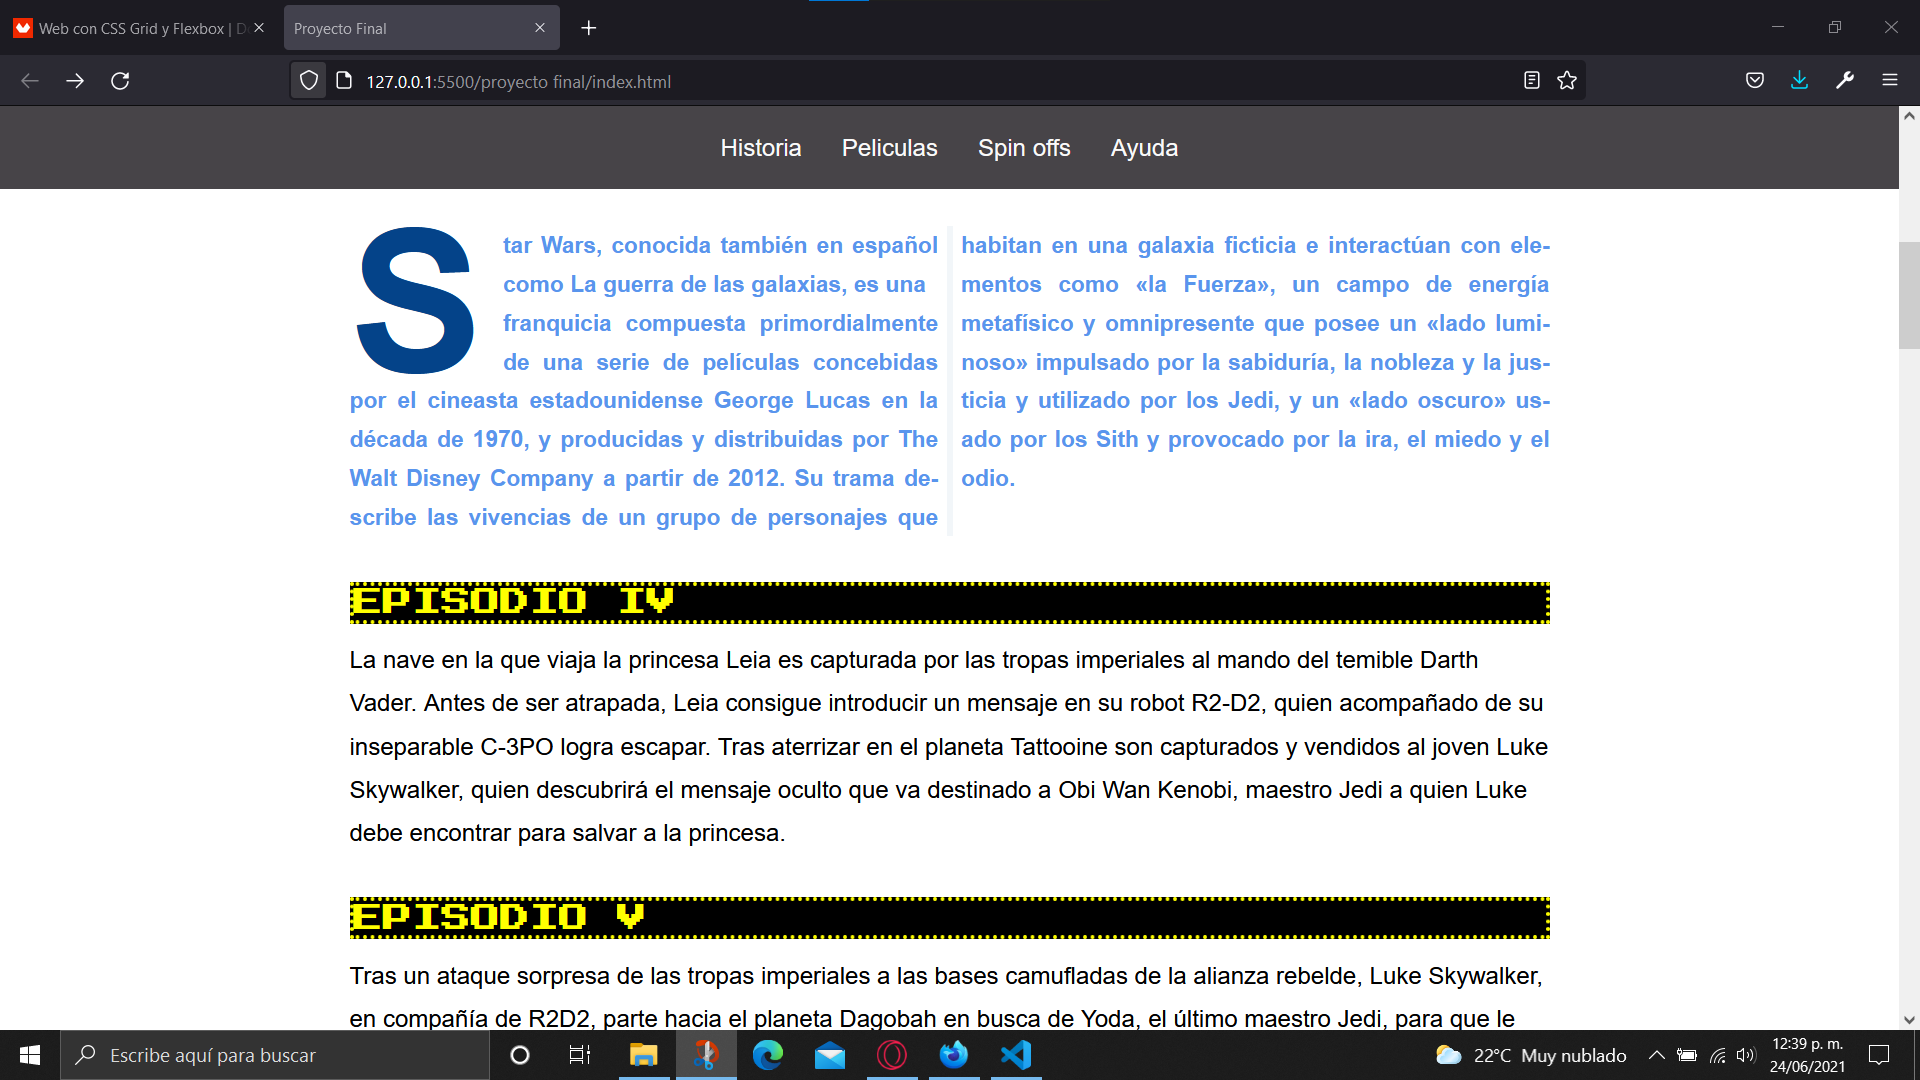
Task: Open Mail app from taskbar
Action: 830,1055
